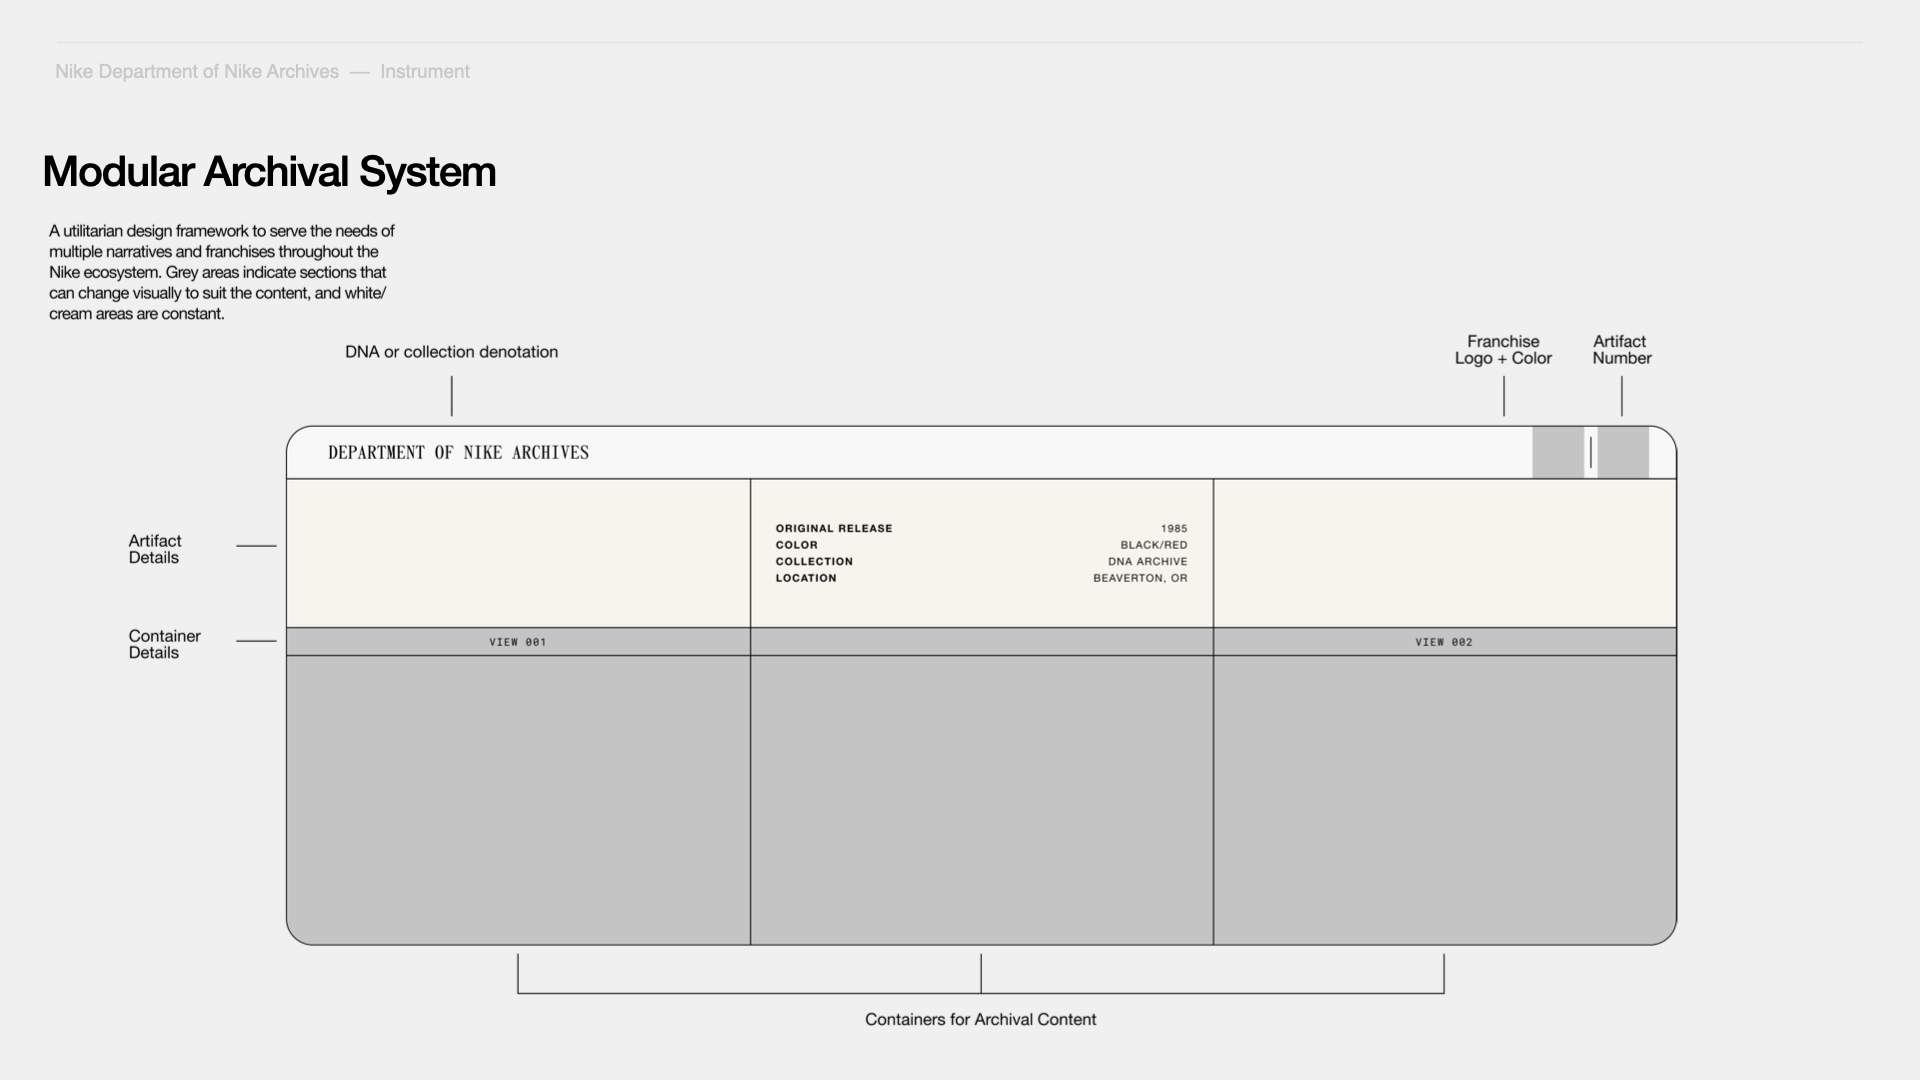Click the Artifact Number grey swatch
The image size is (1920, 1080).
pos(1623,452)
